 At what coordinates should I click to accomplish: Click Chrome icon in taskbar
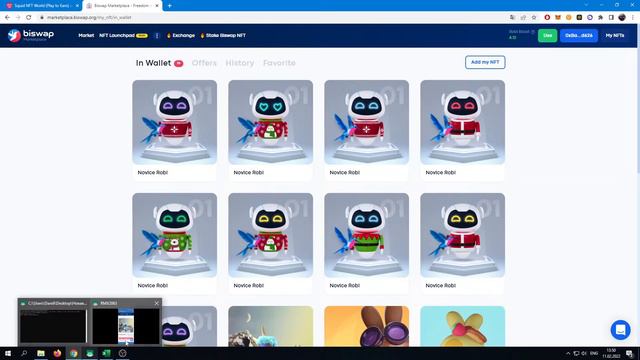point(73,353)
